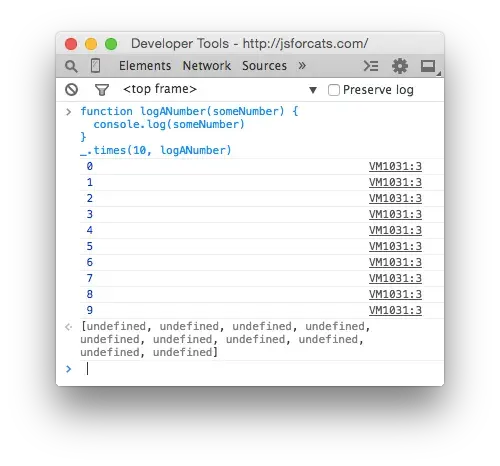This screenshot has height=466, width=500.
Task: Clear the console log
Action: 72,89
